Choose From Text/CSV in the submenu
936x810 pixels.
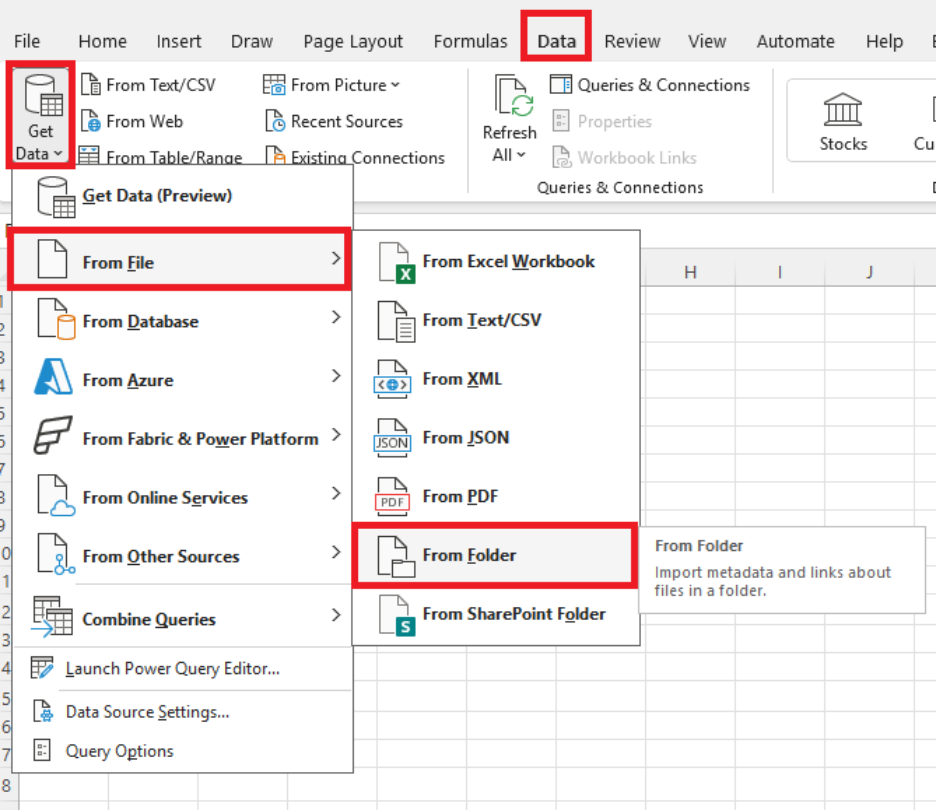tap(495, 321)
